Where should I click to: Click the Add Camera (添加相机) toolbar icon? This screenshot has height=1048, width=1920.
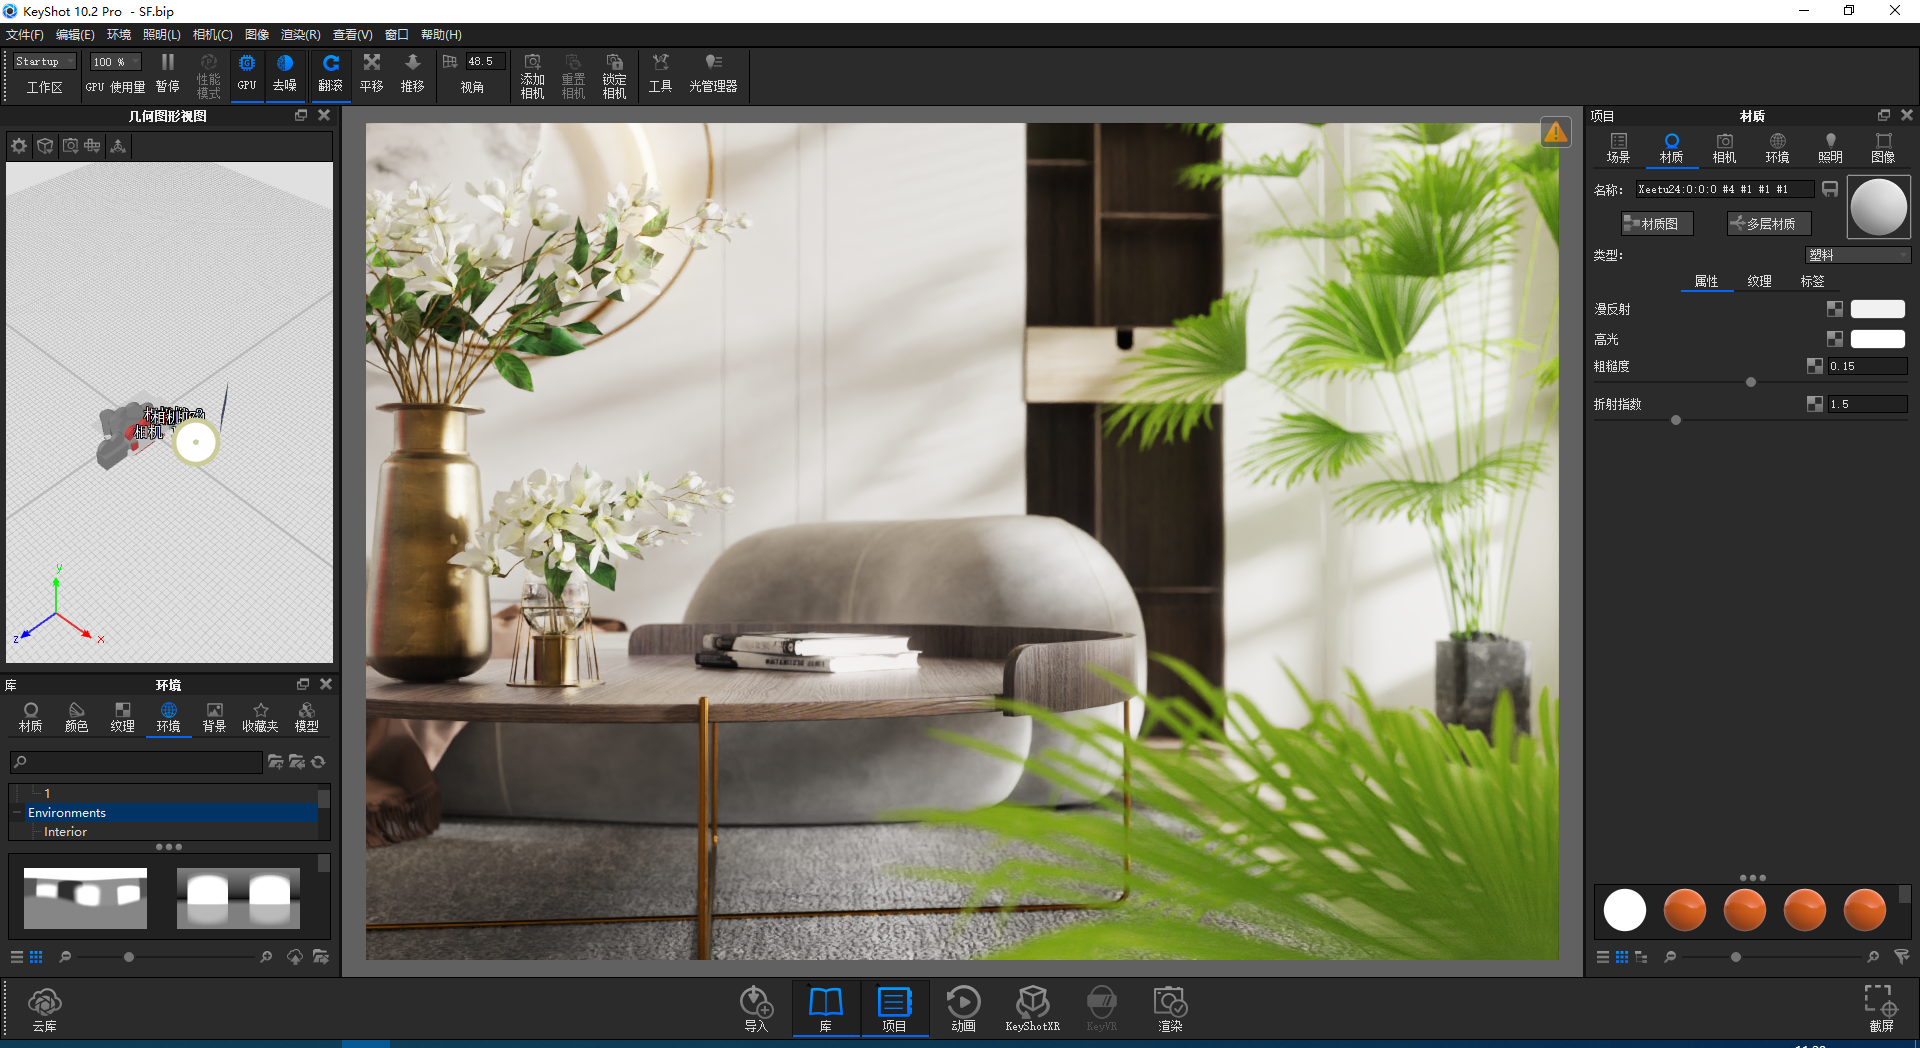click(x=532, y=76)
